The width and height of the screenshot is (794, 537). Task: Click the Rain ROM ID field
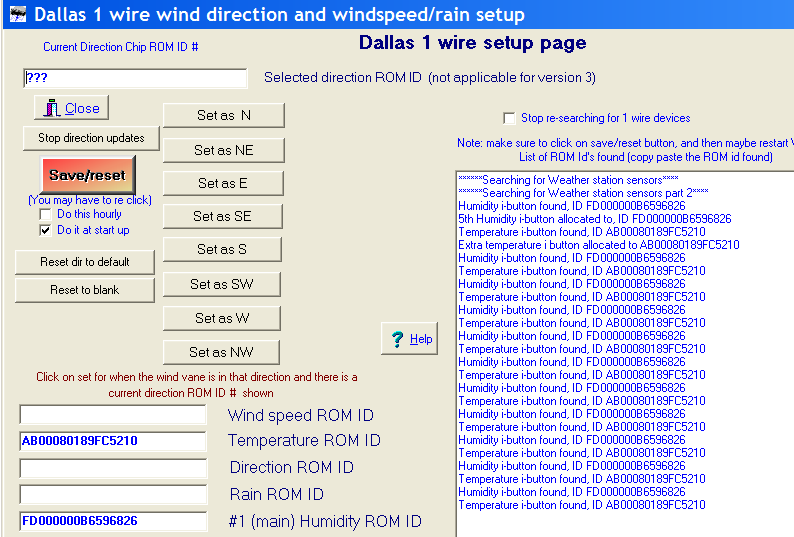[x=113, y=494]
